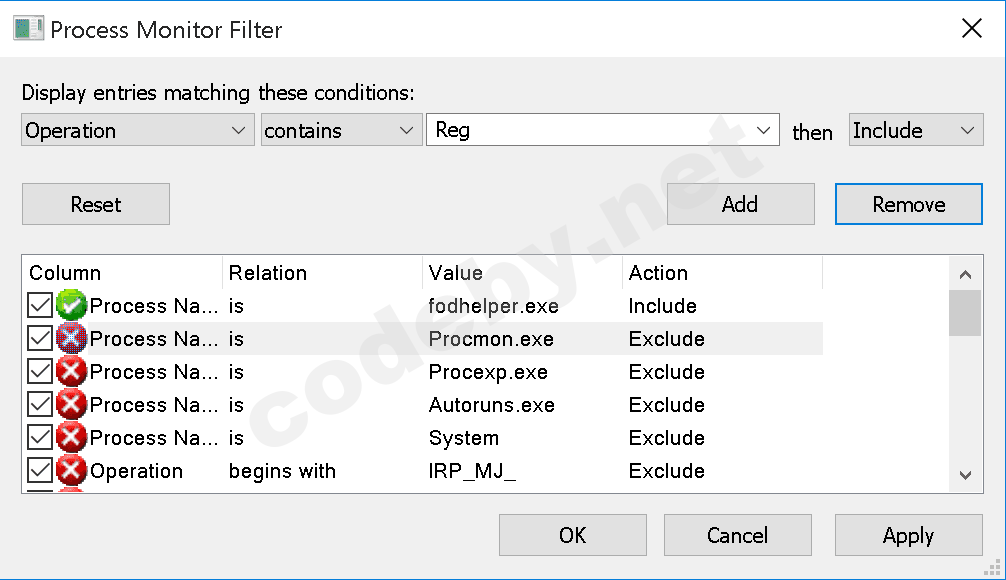
Task: Uncheck the Procmon.exe filter checkbox
Action: (x=40, y=339)
